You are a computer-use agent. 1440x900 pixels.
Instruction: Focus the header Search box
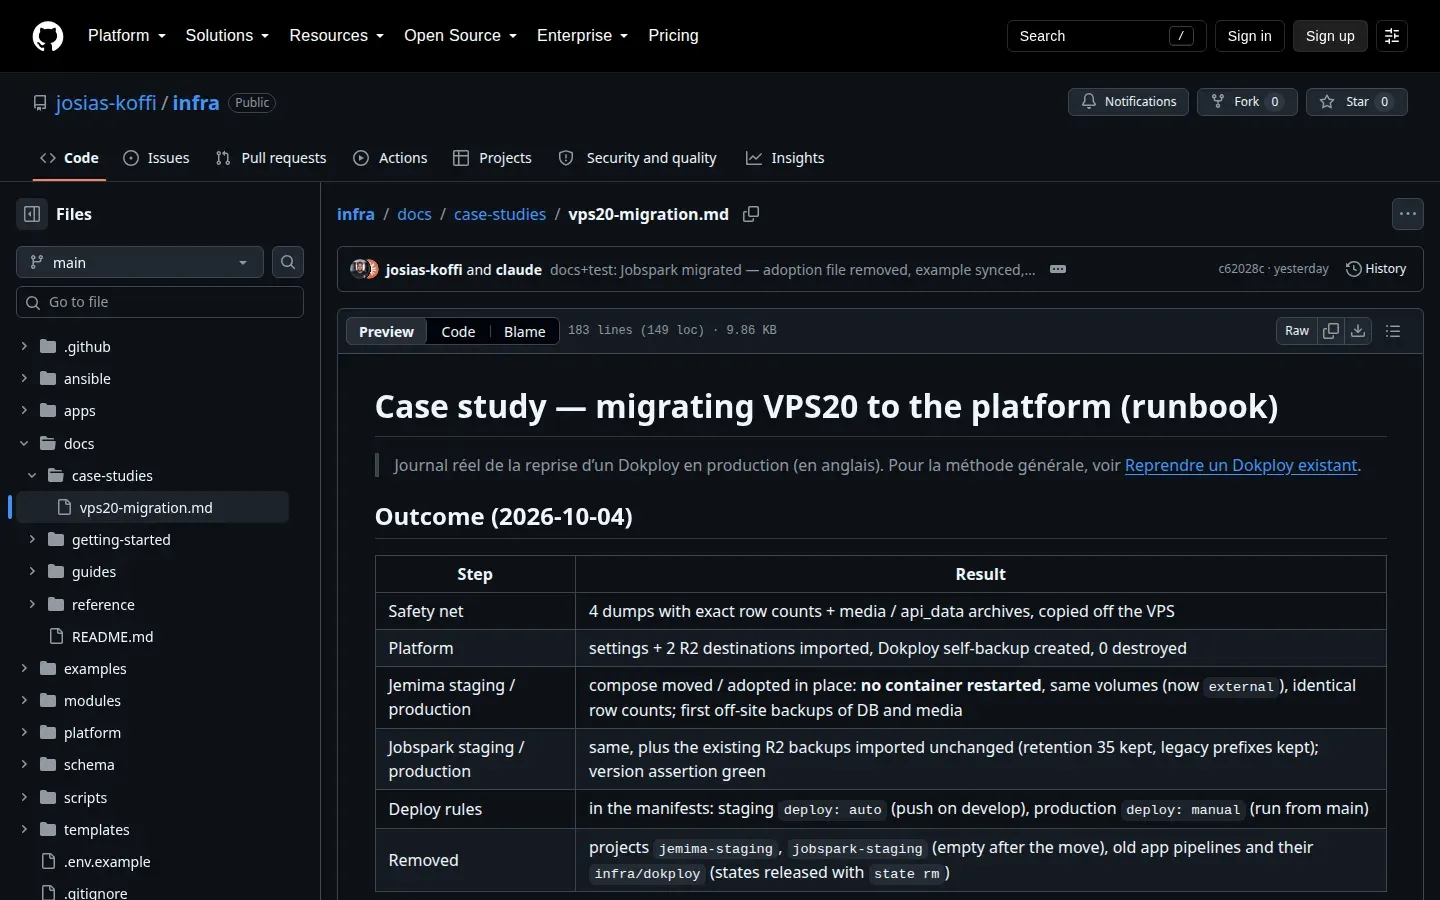[1106, 36]
